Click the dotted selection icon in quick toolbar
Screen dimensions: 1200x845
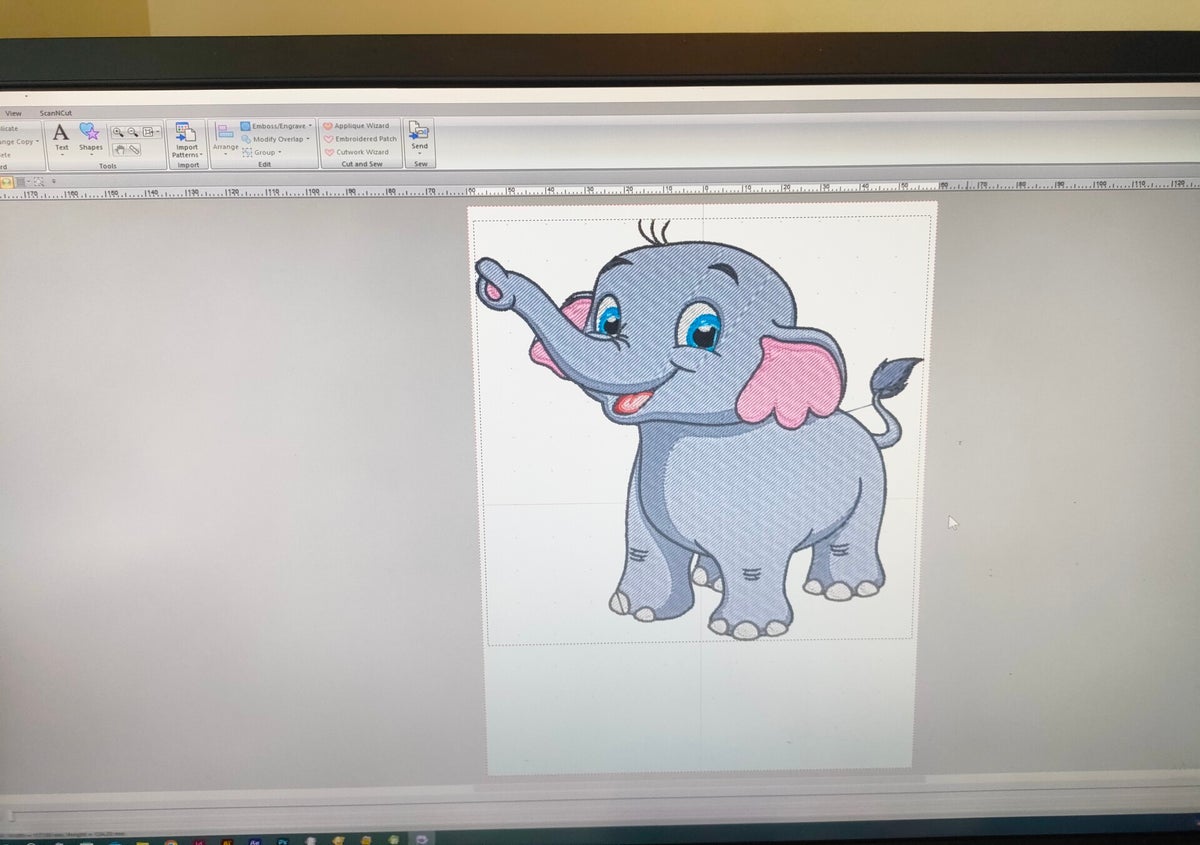37,181
